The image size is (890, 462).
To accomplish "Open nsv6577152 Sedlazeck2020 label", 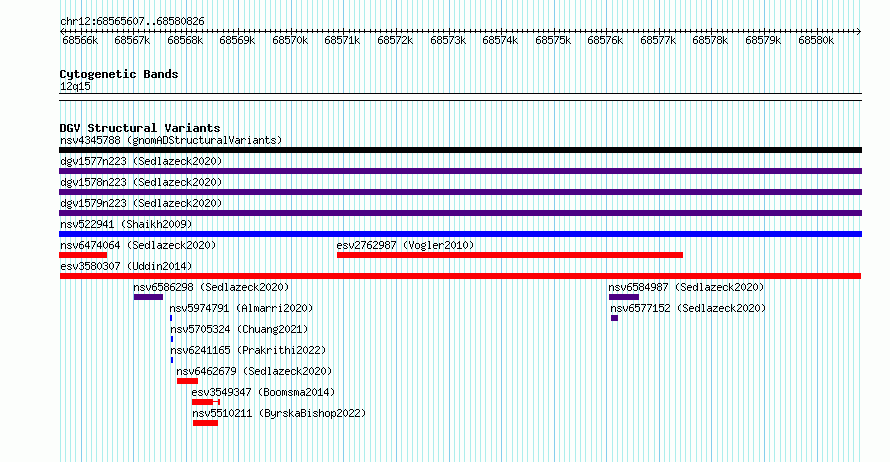I will coord(688,308).
